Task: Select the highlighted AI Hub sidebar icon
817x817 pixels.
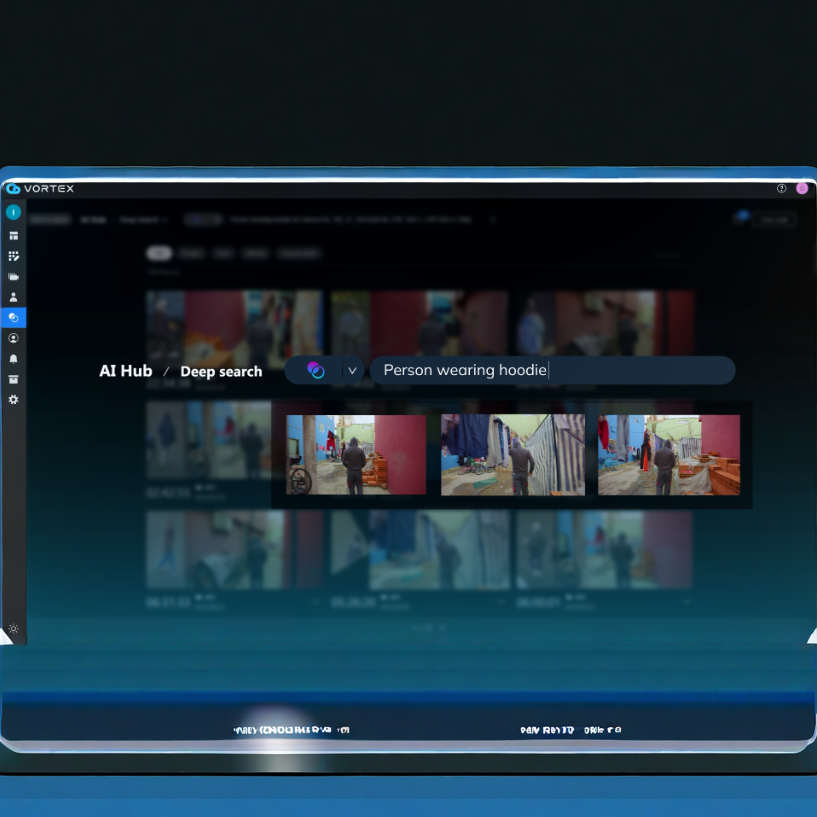Action: pos(13,317)
